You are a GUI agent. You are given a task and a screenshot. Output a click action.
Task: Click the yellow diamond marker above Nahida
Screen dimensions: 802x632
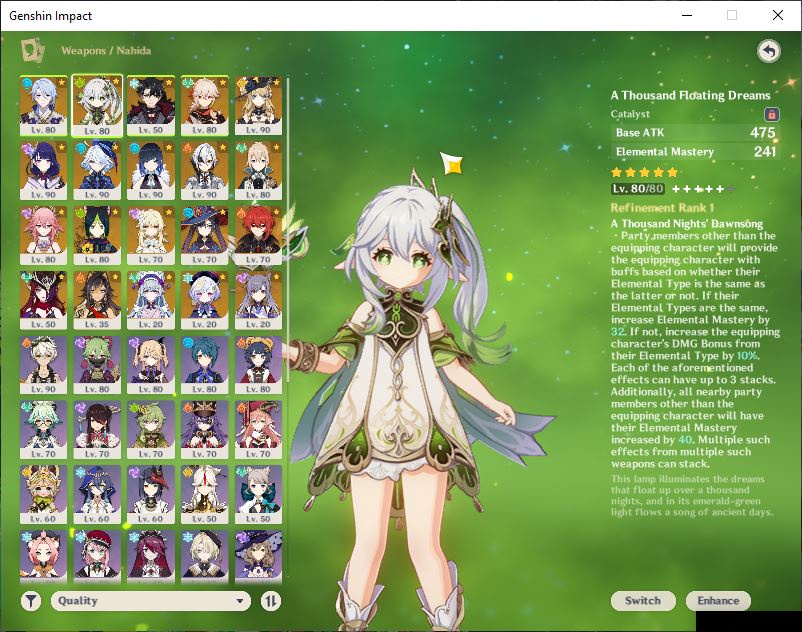click(x=452, y=164)
